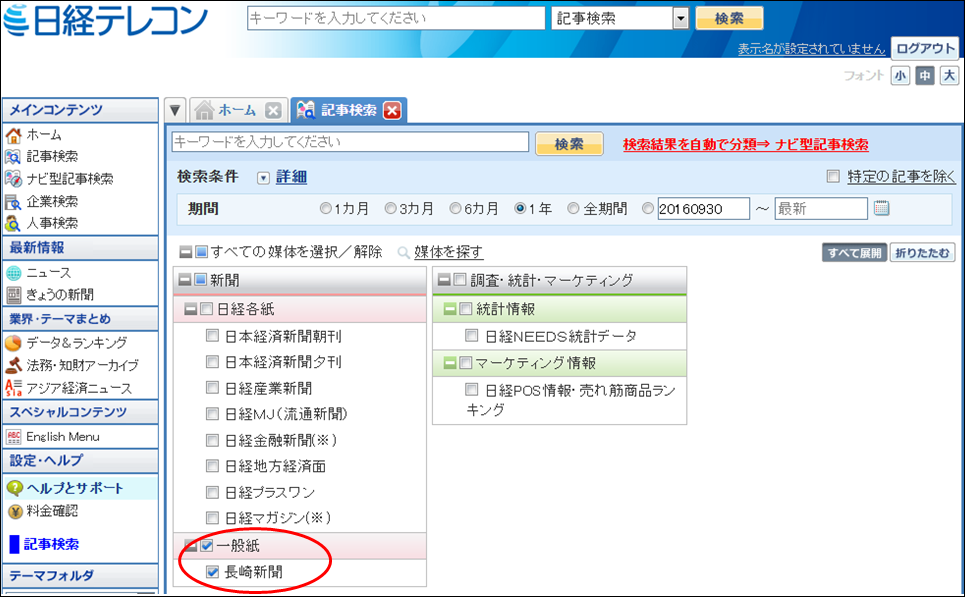Open the 業界・テーマまとめ section header

click(x=80, y=319)
